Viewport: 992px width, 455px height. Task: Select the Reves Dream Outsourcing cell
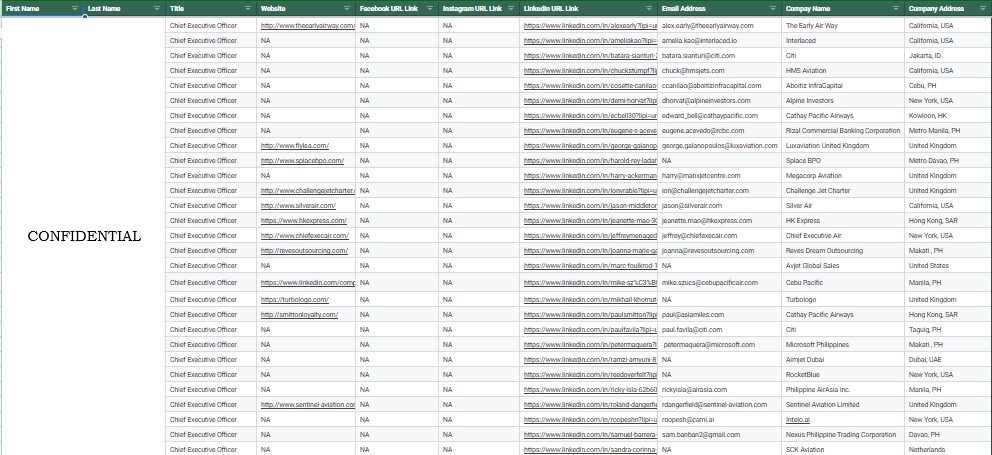tap(843, 251)
